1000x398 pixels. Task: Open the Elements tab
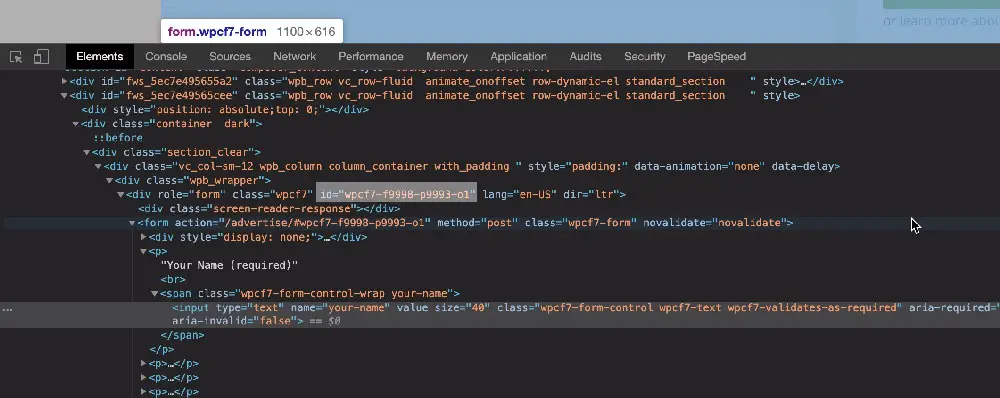pyautogui.click(x=99, y=57)
